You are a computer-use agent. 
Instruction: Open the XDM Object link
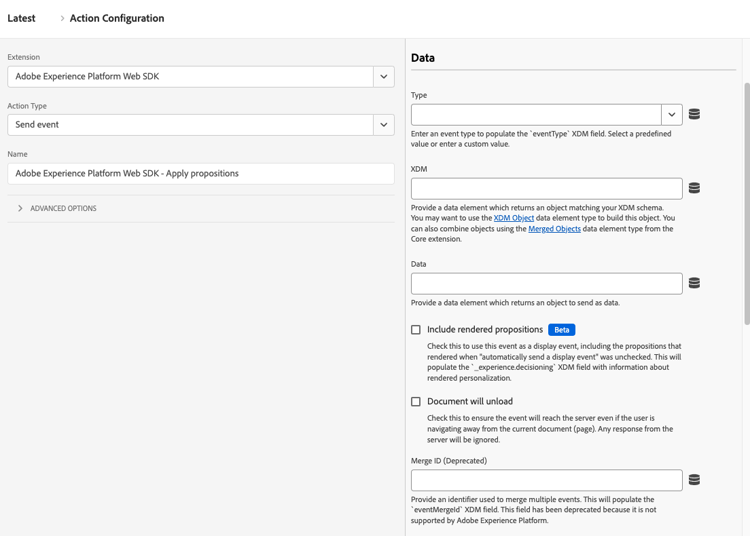[514, 218]
